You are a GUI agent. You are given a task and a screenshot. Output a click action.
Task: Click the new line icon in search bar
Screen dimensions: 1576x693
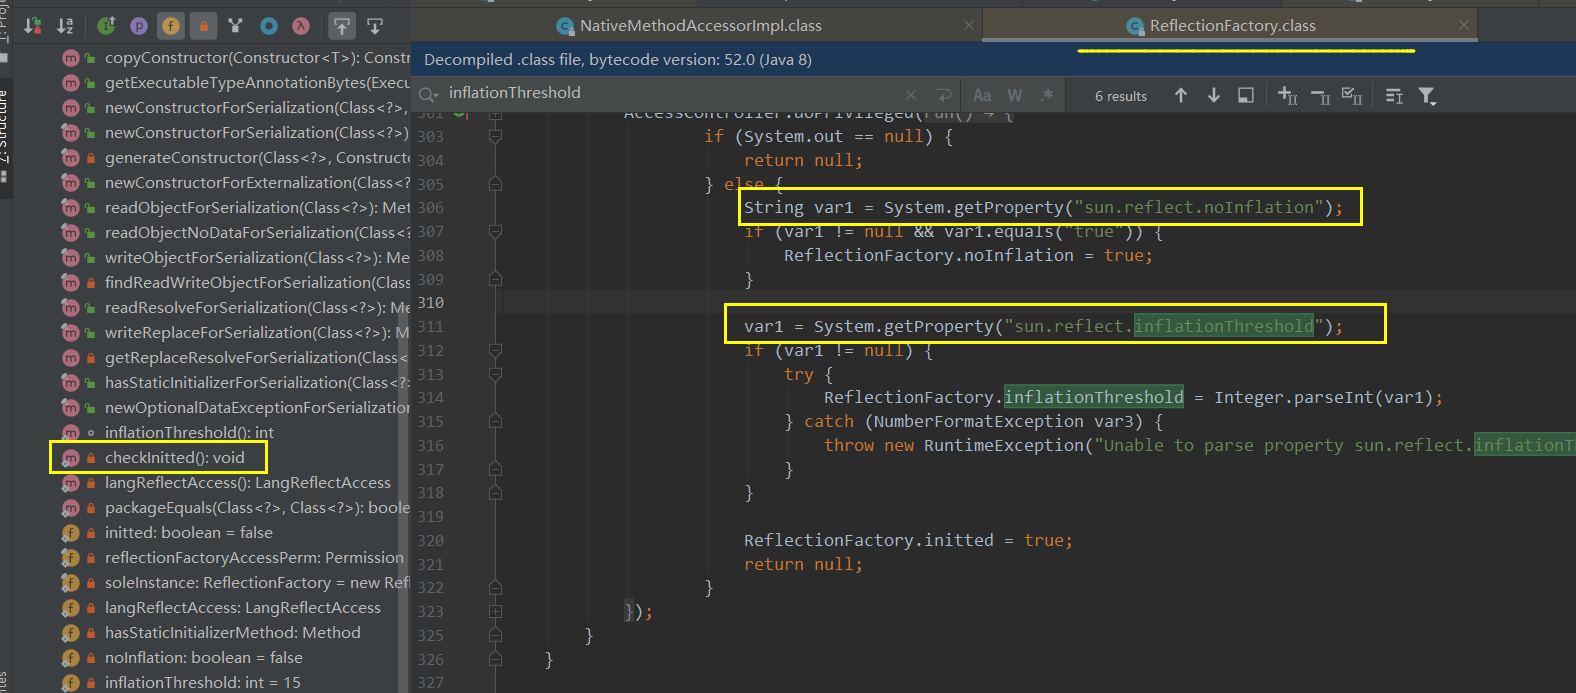(943, 95)
